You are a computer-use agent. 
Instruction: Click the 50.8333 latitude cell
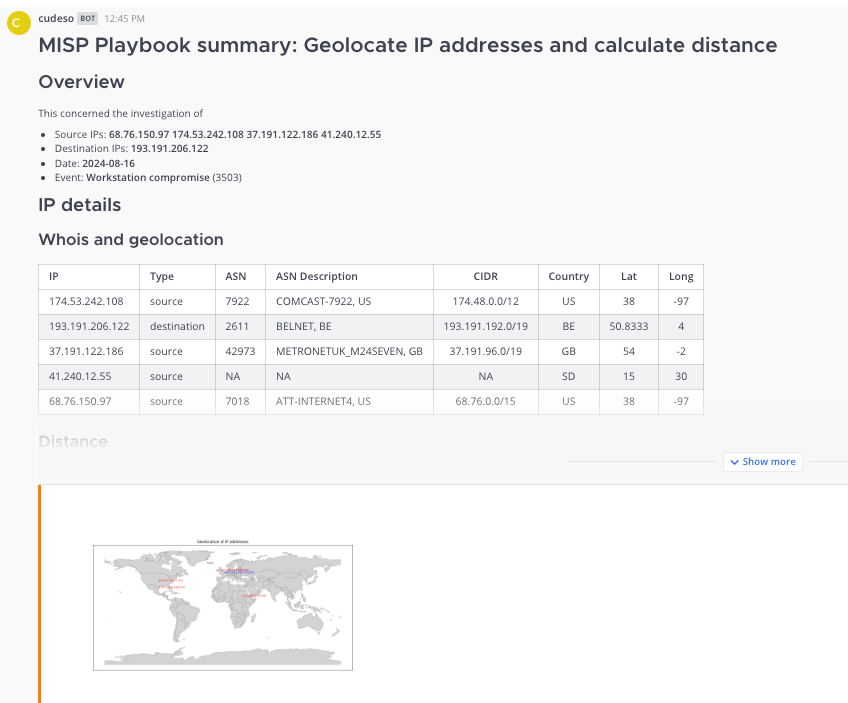(628, 327)
